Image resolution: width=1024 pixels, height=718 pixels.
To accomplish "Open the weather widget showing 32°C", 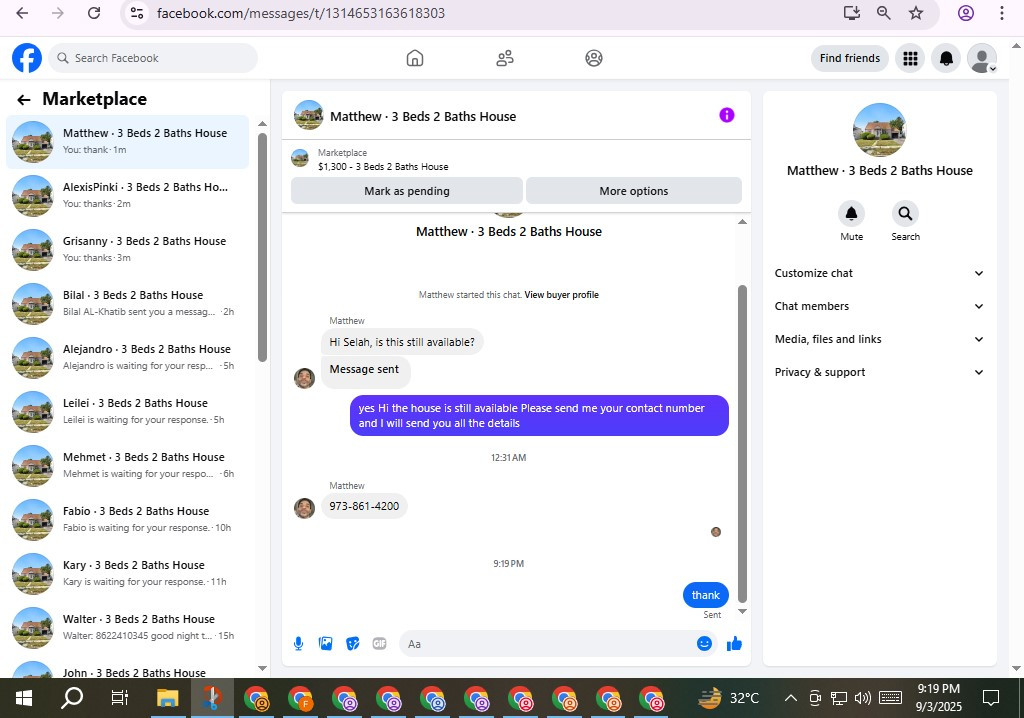I will [x=728, y=698].
